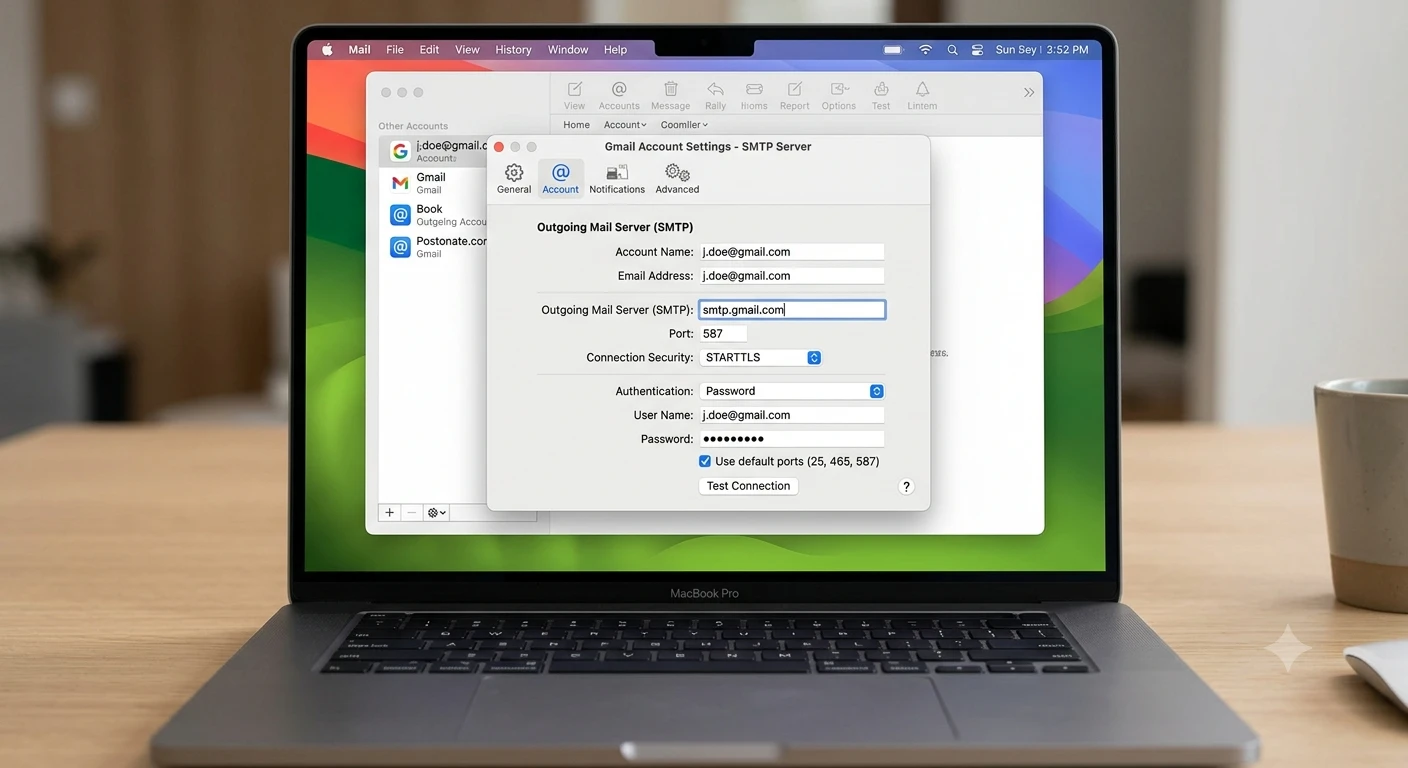The width and height of the screenshot is (1408, 768).
Task: Open the Help menu
Action: (x=615, y=50)
